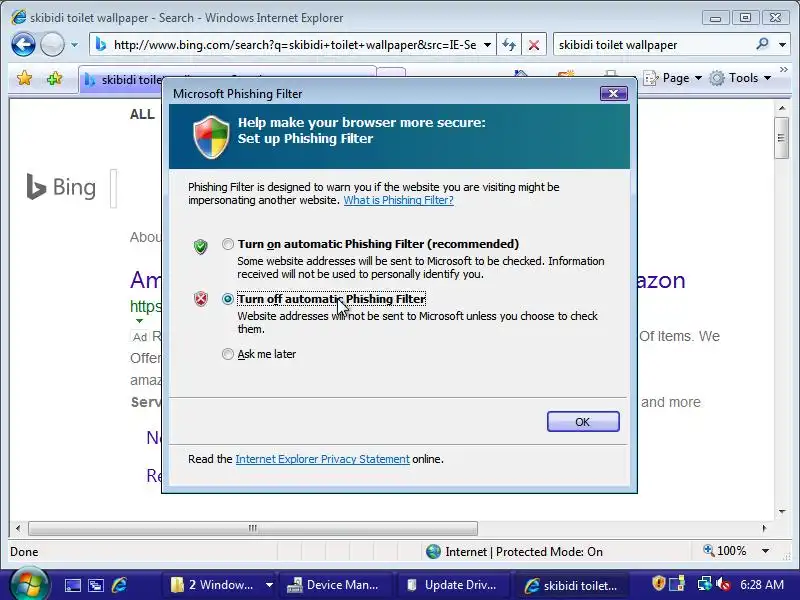The image size is (800, 600).
Task: Click Show Desktop quick launch icon
Action: pyautogui.click(x=72, y=585)
